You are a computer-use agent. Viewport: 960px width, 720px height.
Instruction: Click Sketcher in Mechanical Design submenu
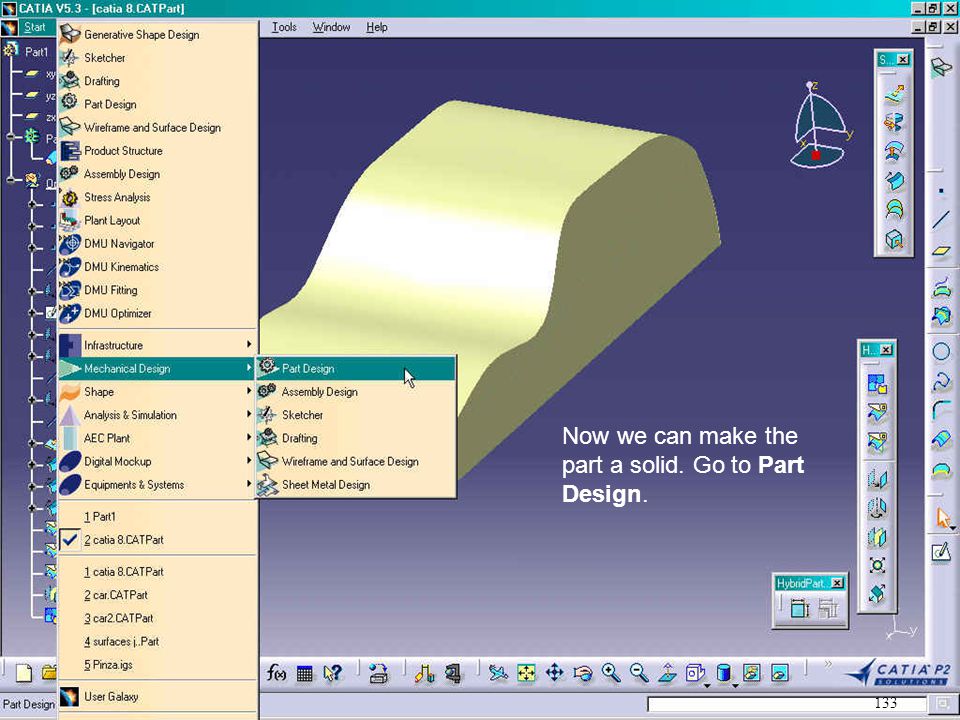(356, 415)
